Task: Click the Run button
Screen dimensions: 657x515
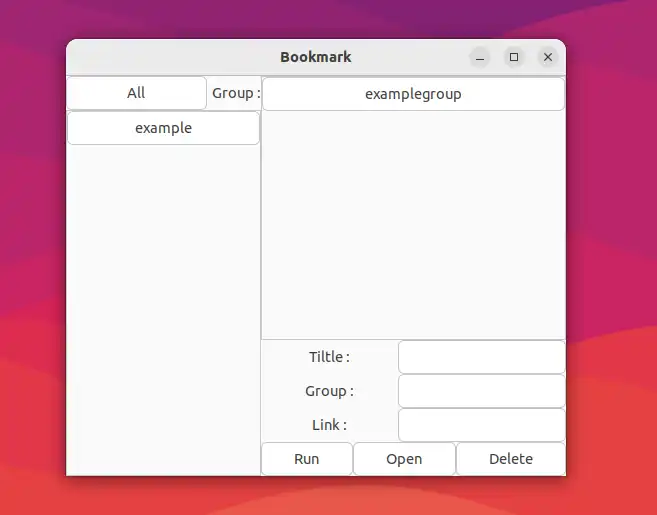Action: [307, 459]
